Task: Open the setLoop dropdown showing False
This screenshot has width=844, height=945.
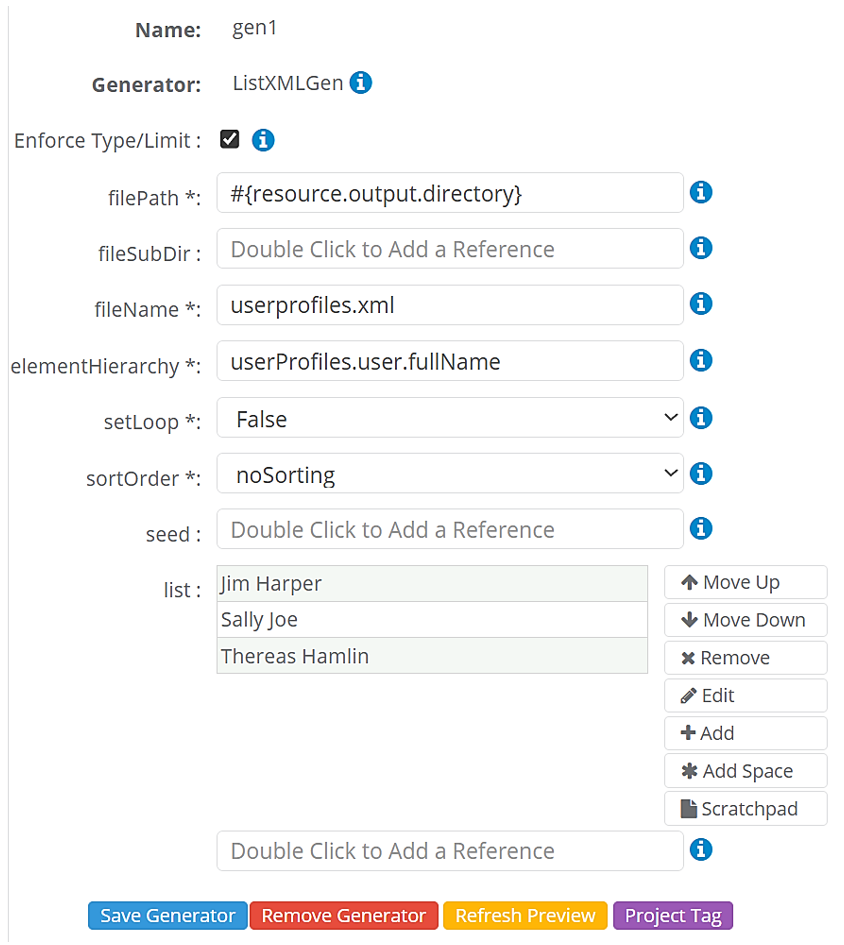Action: click(x=450, y=417)
